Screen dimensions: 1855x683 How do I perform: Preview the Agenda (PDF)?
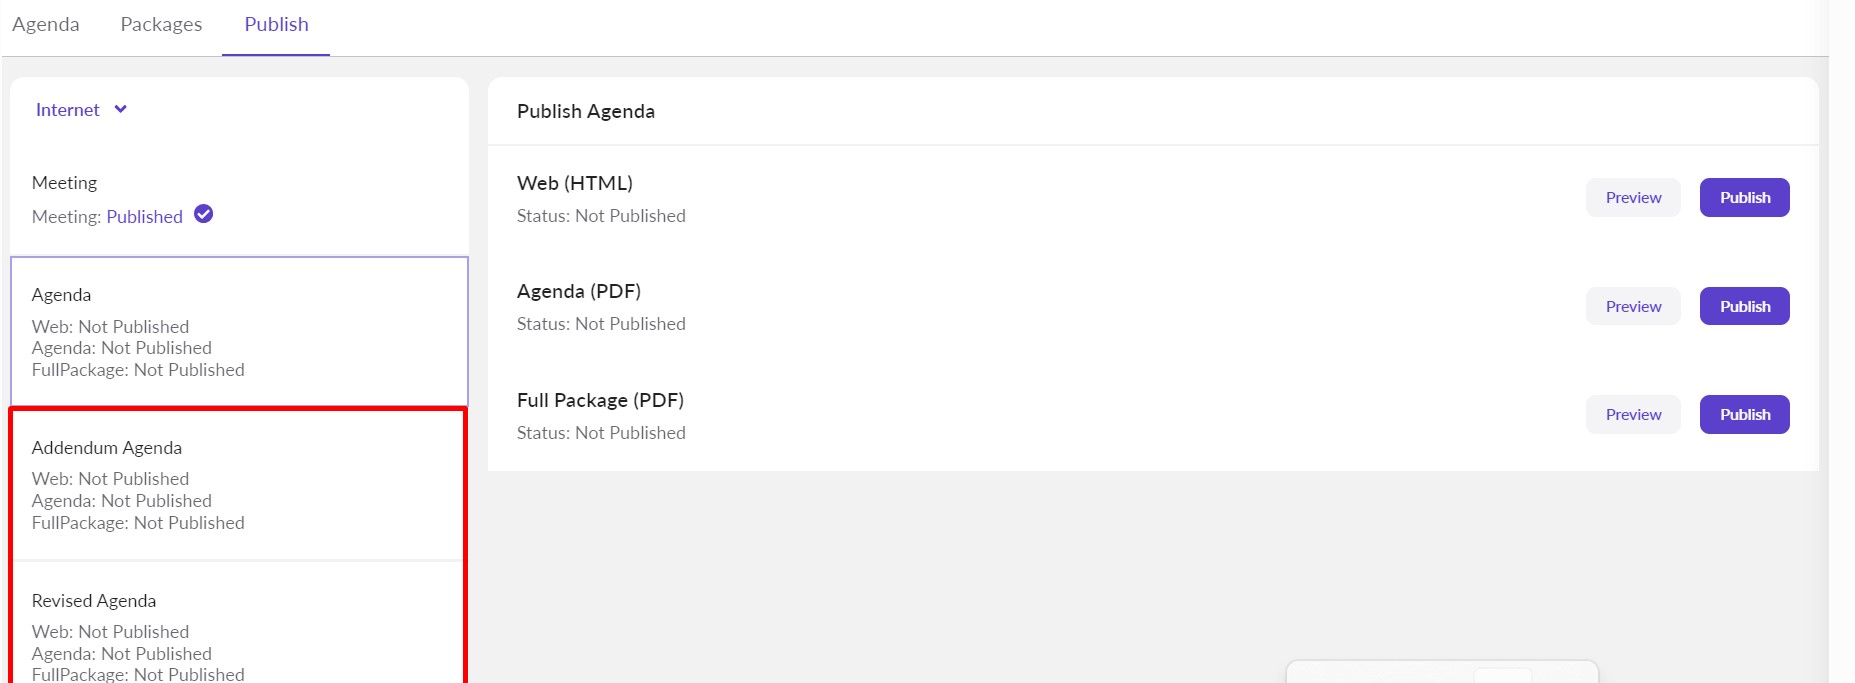[x=1633, y=306]
